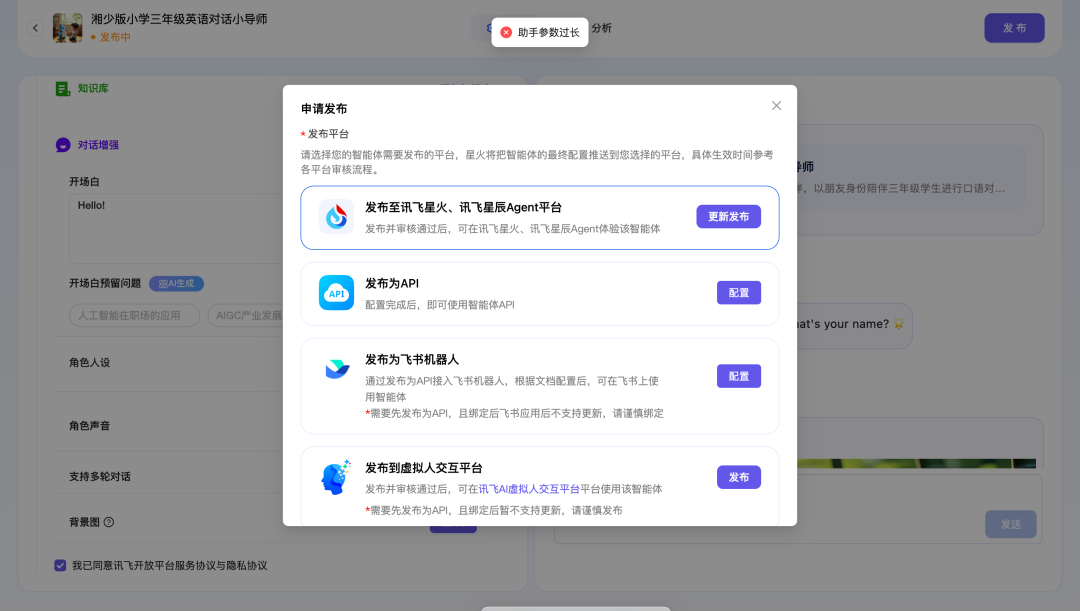Click the top-right 发布 button
Screen dimensions: 1080x611
(1014, 28)
